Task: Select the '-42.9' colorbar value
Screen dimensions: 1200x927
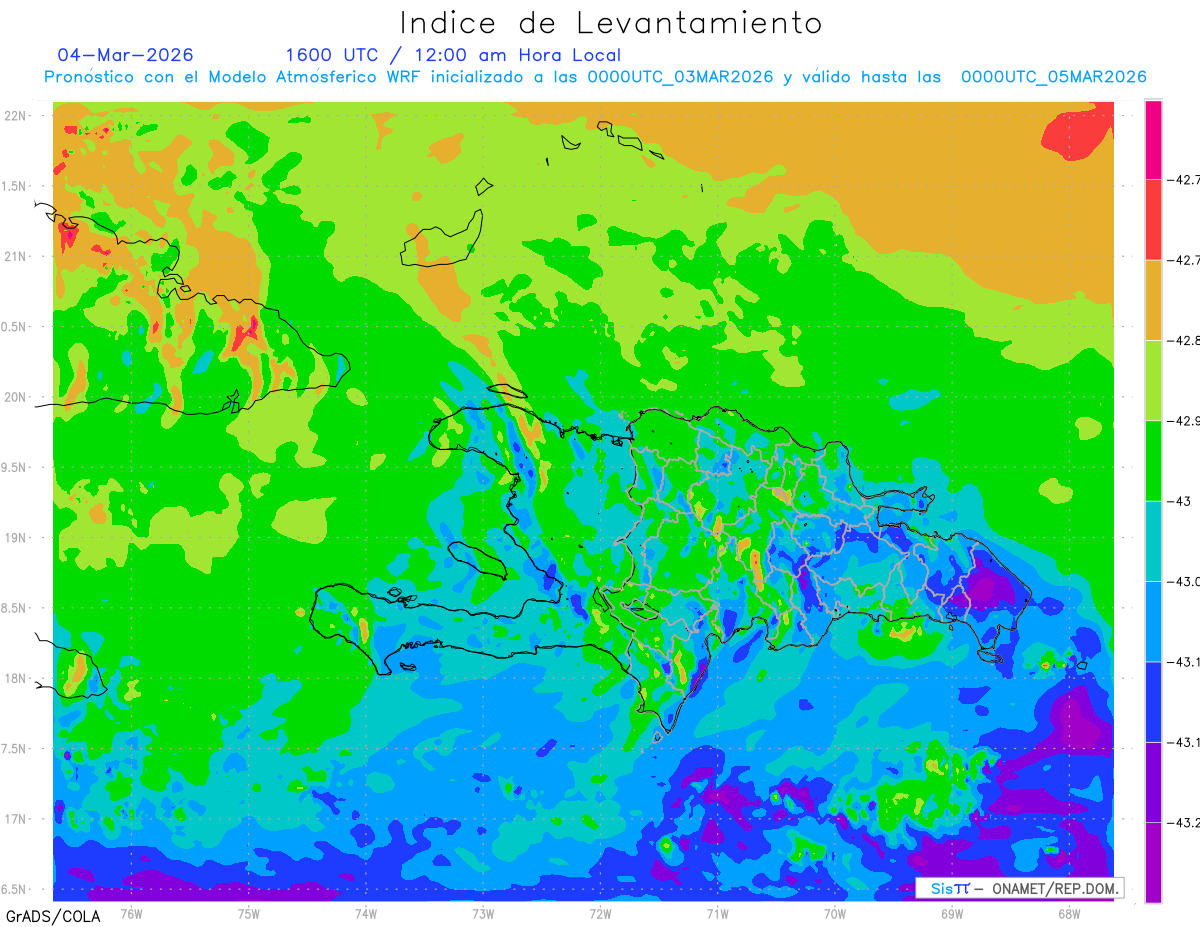Action: point(1186,420)
